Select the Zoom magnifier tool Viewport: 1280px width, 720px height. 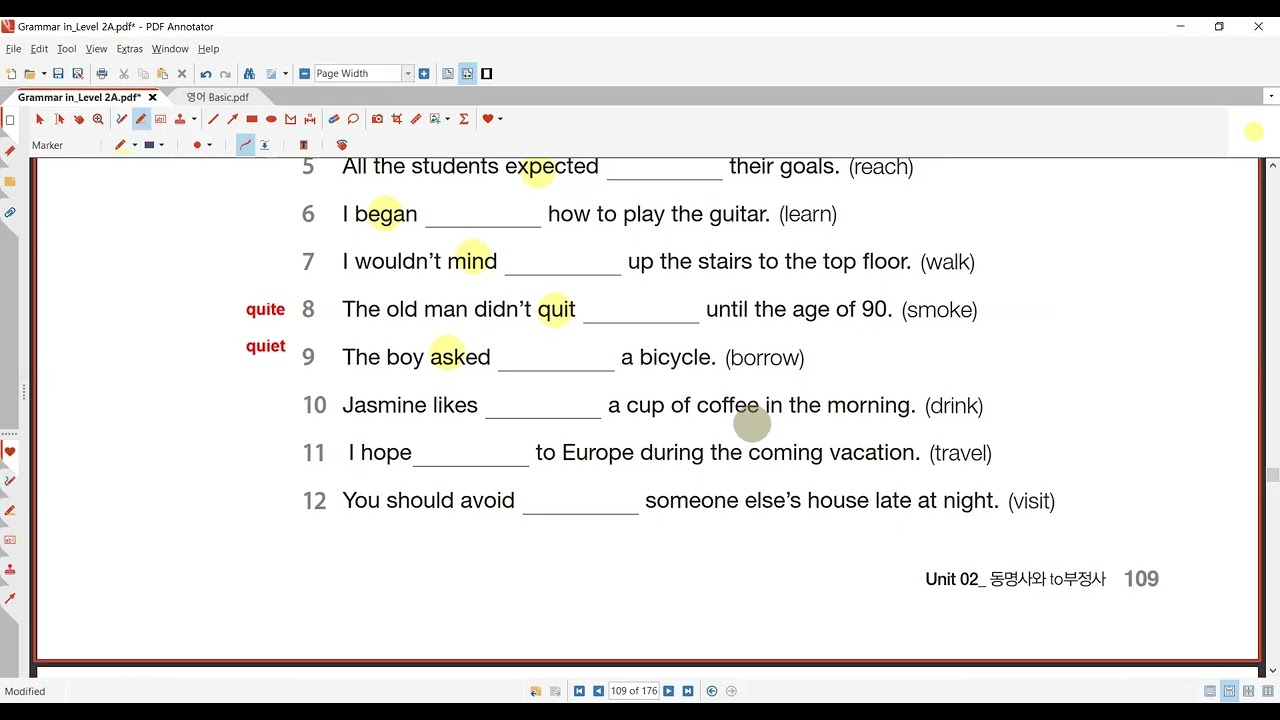98,119
